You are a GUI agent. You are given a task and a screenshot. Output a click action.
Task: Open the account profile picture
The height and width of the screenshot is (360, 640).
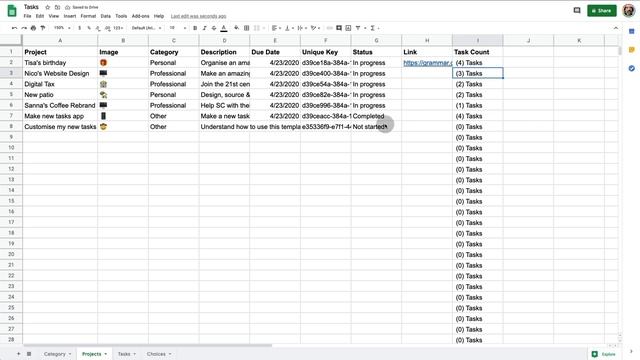click(x=629, y=11)
